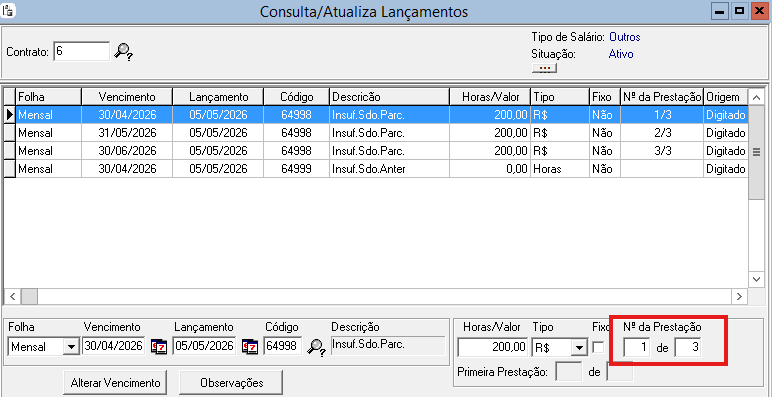Click the read-only Descrição field Insuf.Sdo.Parc.
The image size is (772, 397).
388,345
